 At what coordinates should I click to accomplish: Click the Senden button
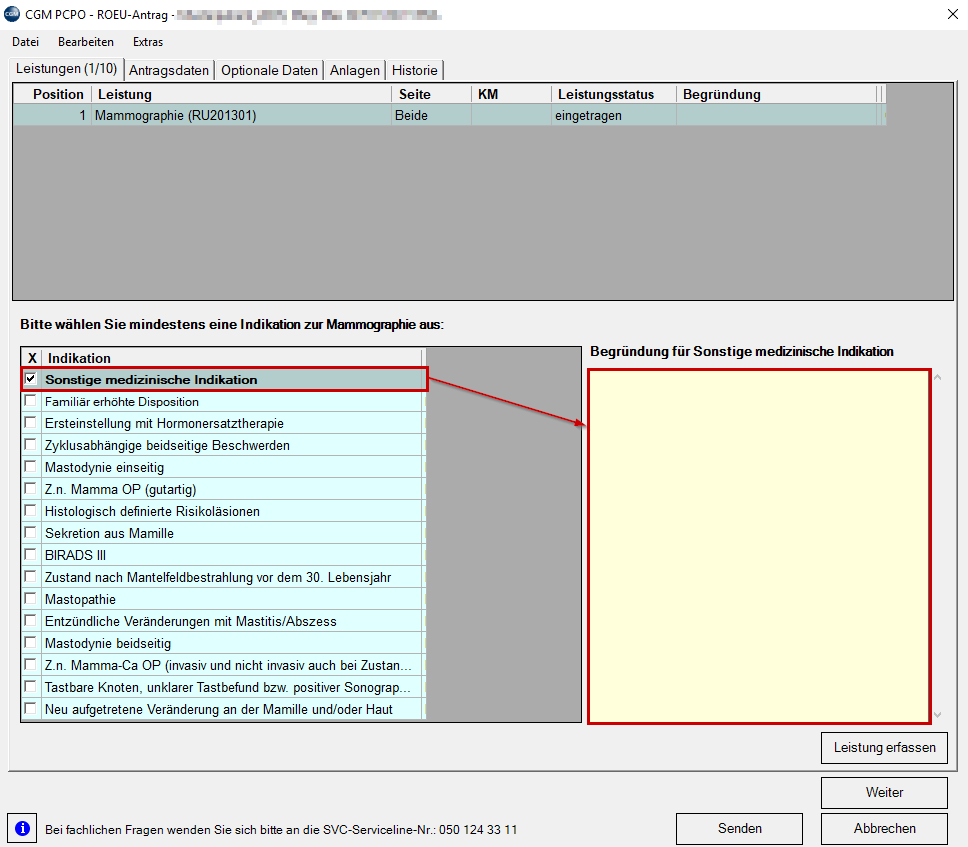click(x=740, y=828)
